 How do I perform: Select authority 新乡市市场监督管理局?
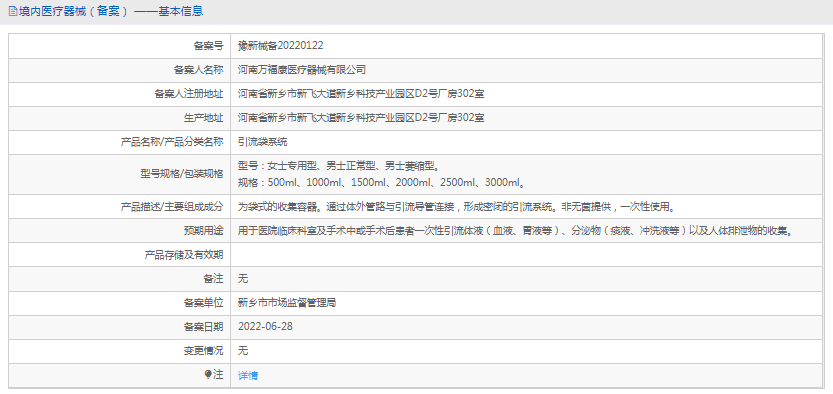(287, 303)
